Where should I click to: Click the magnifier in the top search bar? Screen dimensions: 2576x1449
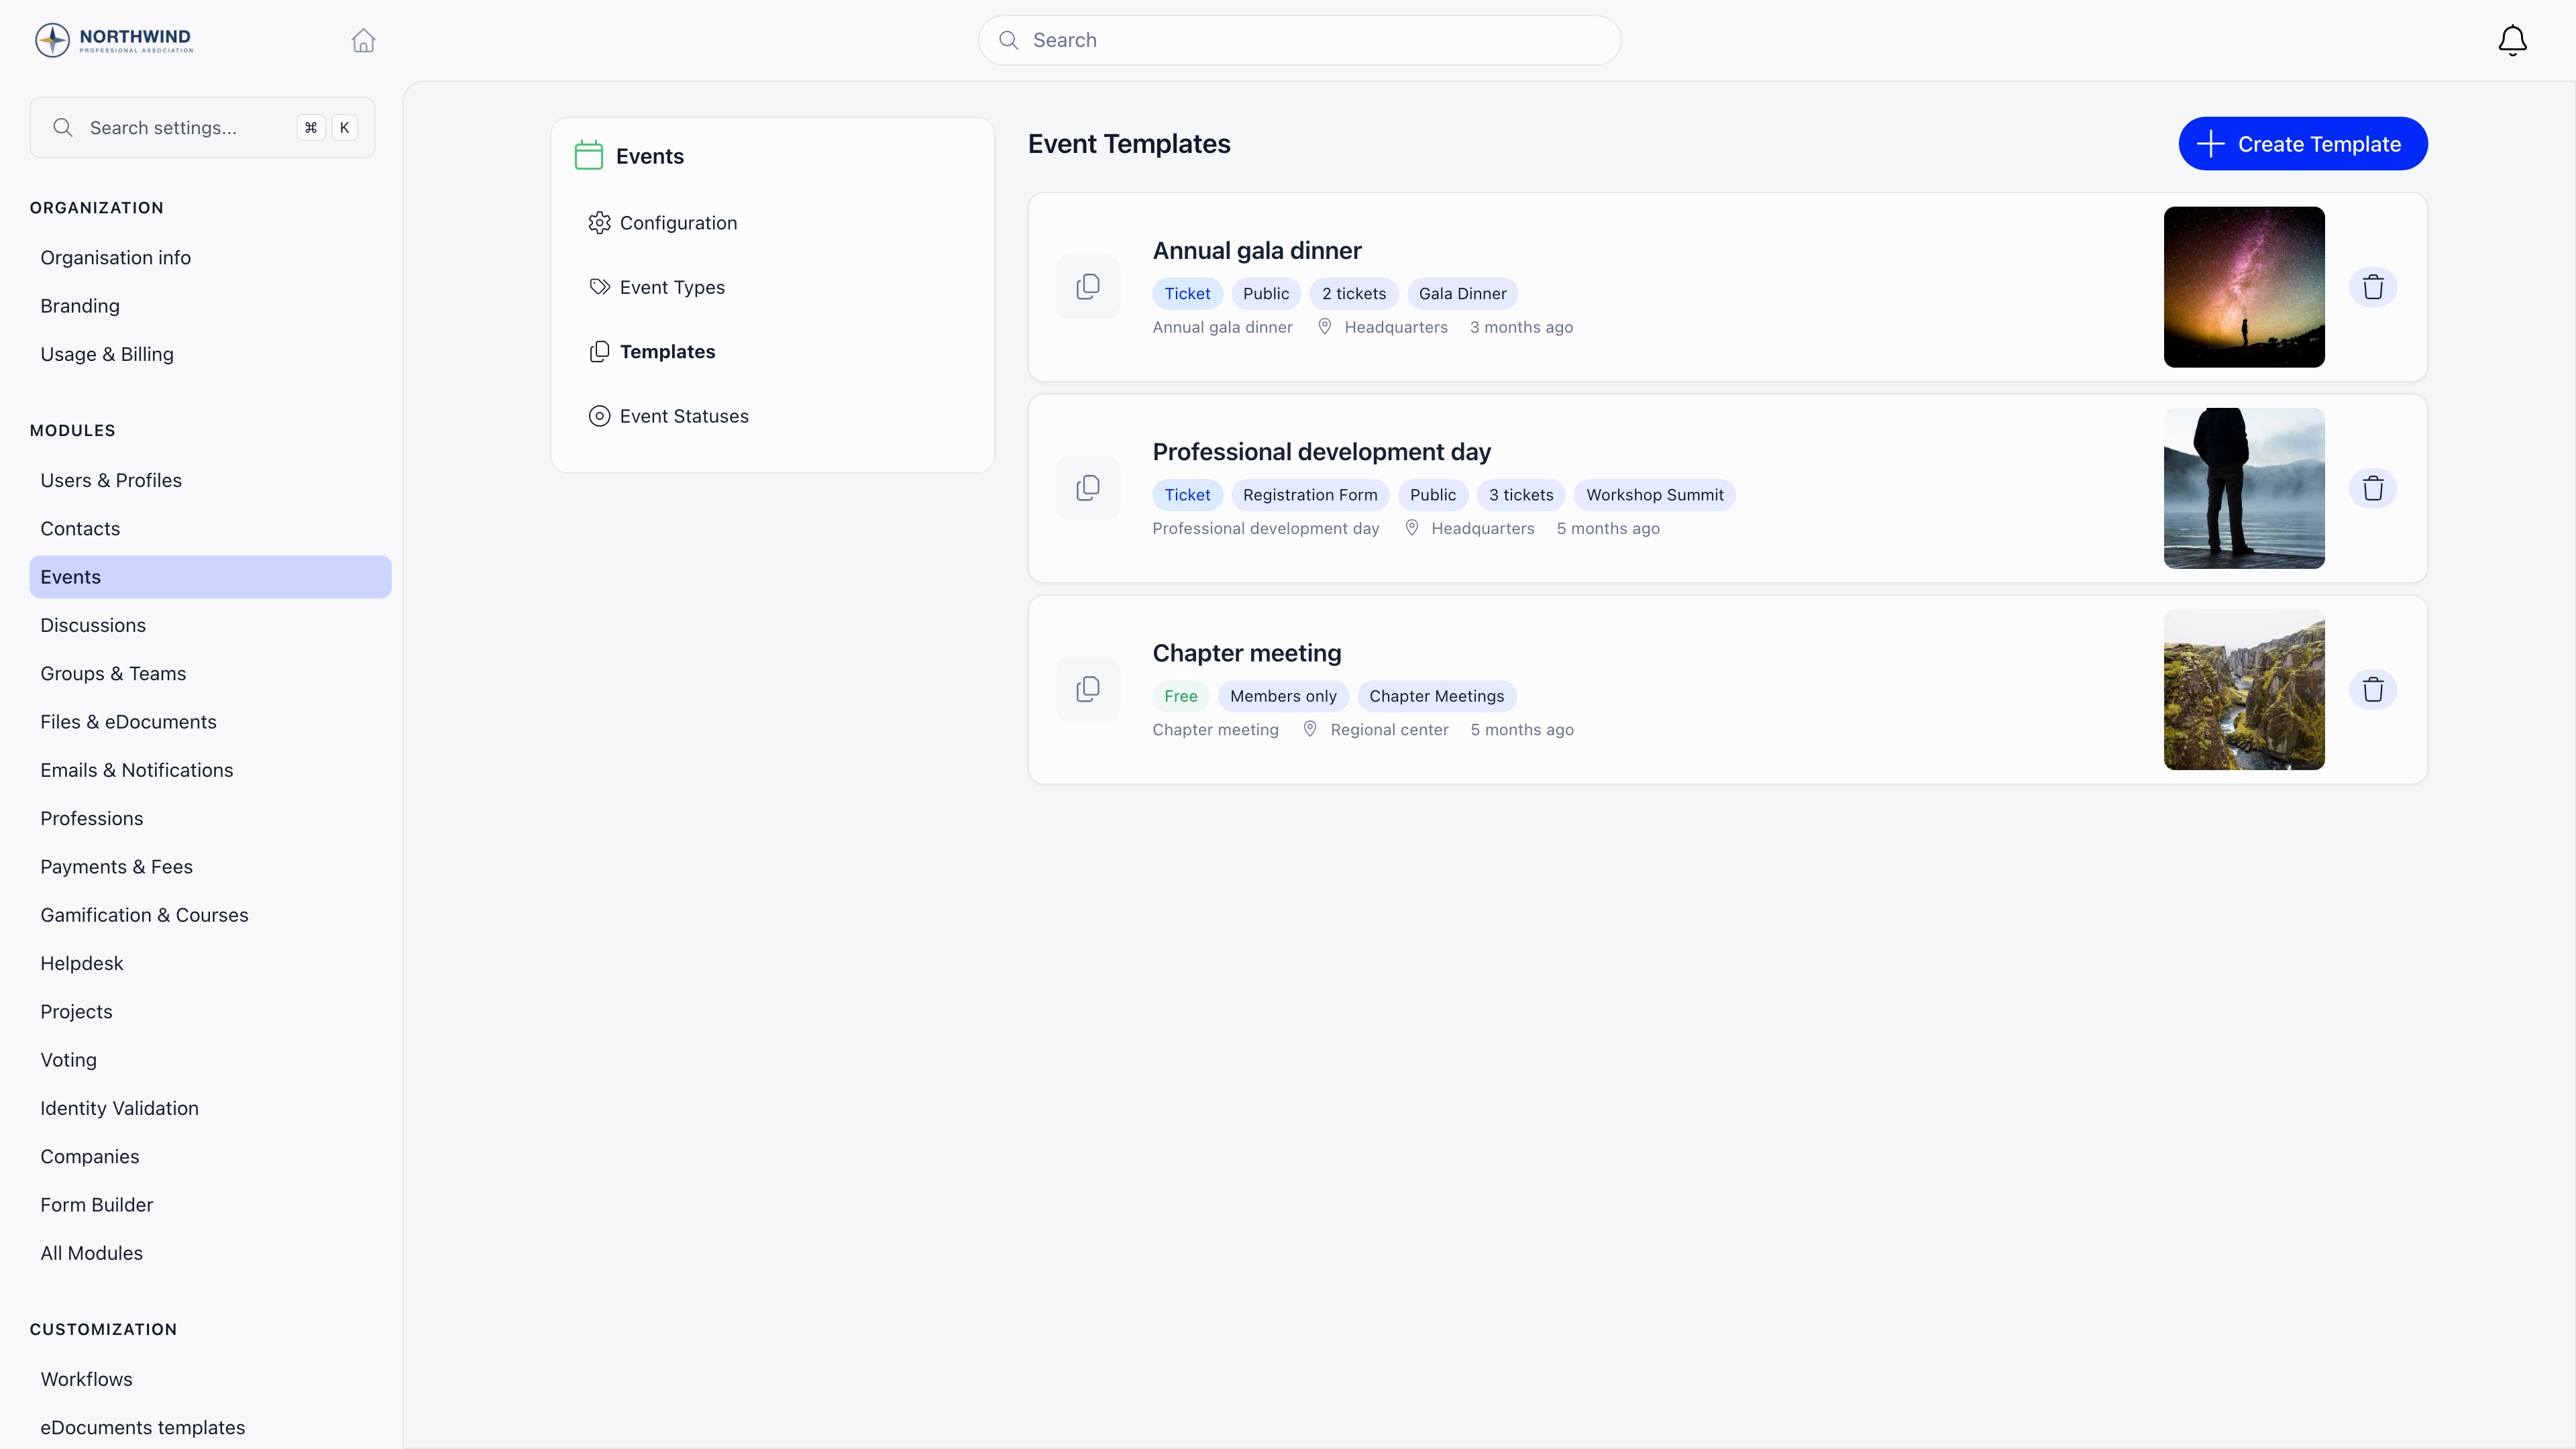1009,40
